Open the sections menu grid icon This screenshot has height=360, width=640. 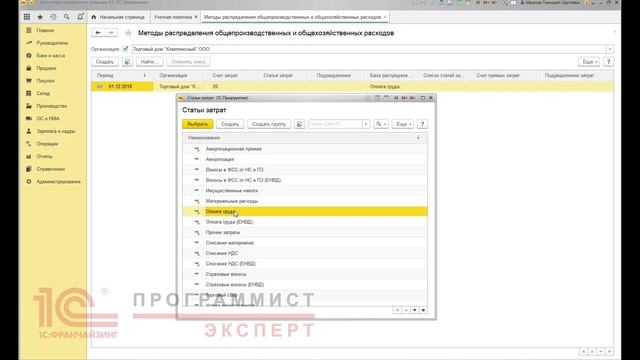point(27,17)
